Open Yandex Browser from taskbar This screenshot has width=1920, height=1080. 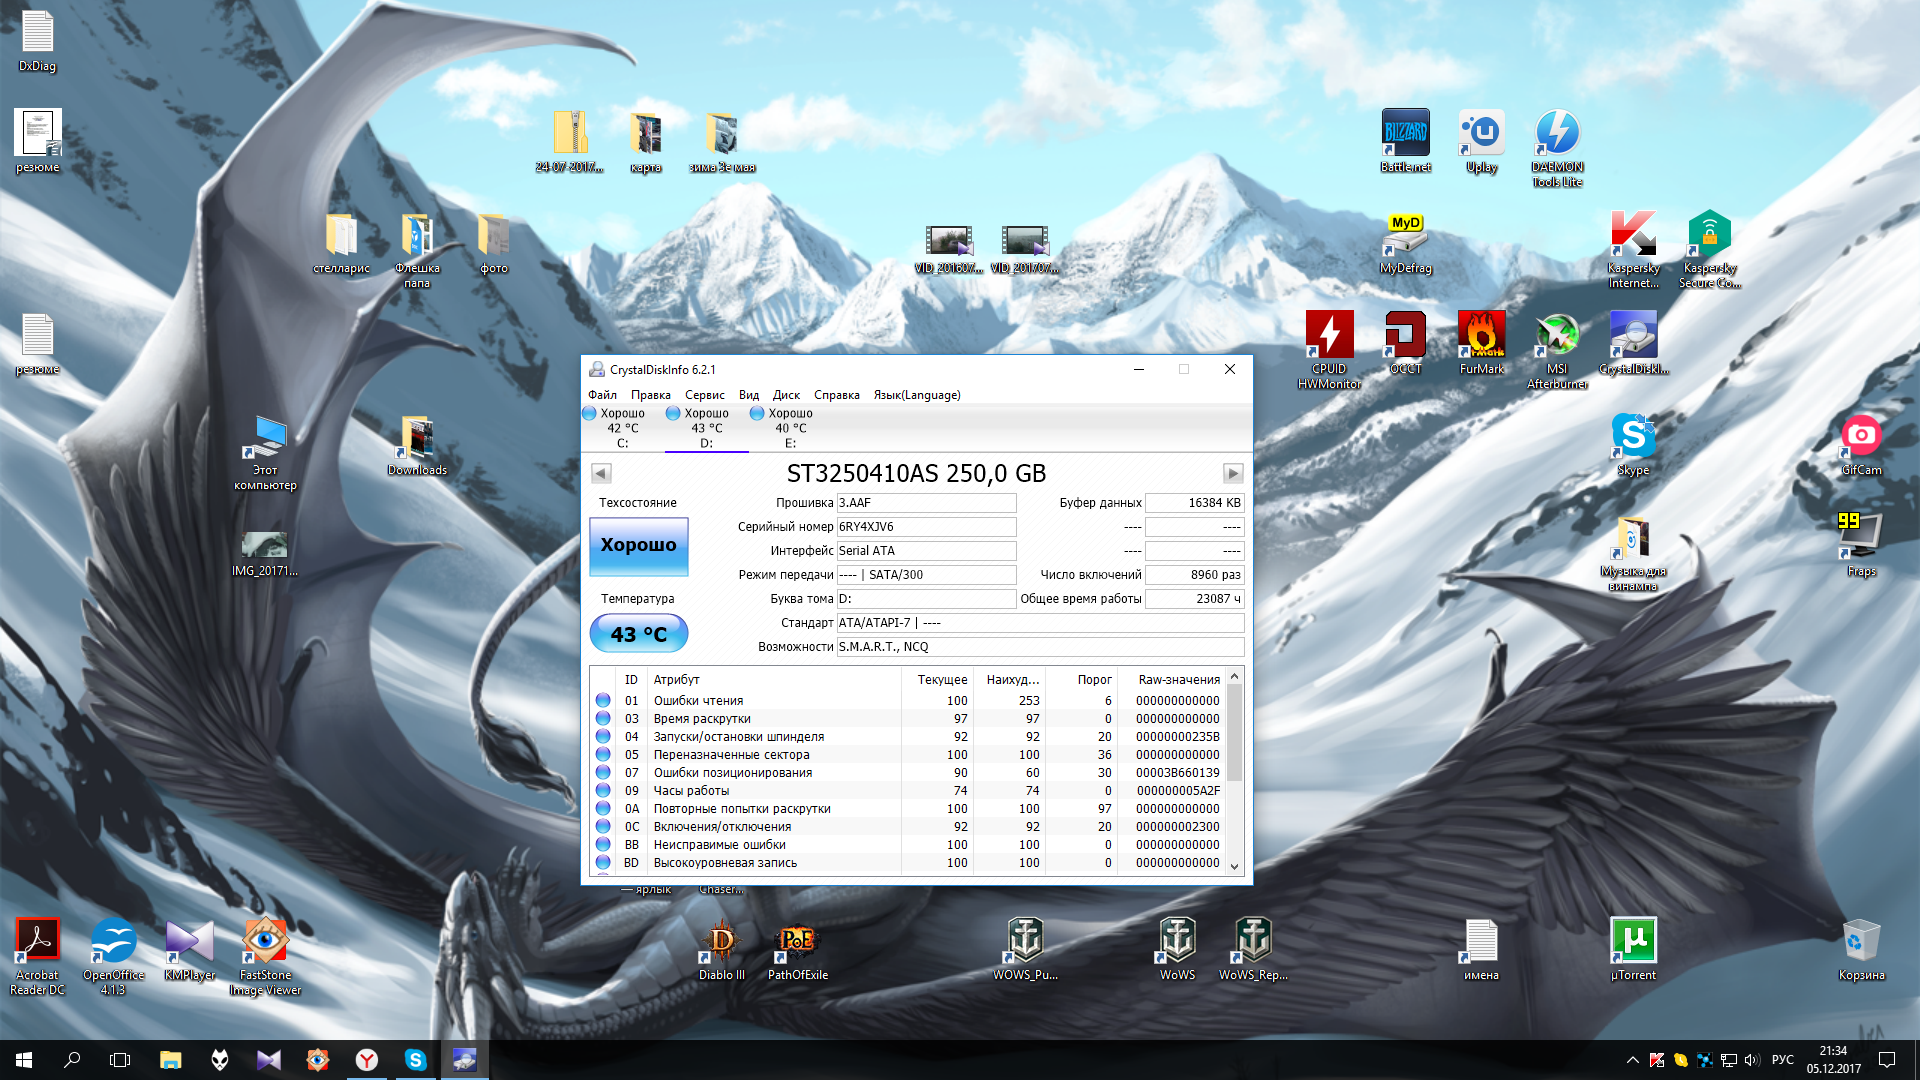point(367,1060)
